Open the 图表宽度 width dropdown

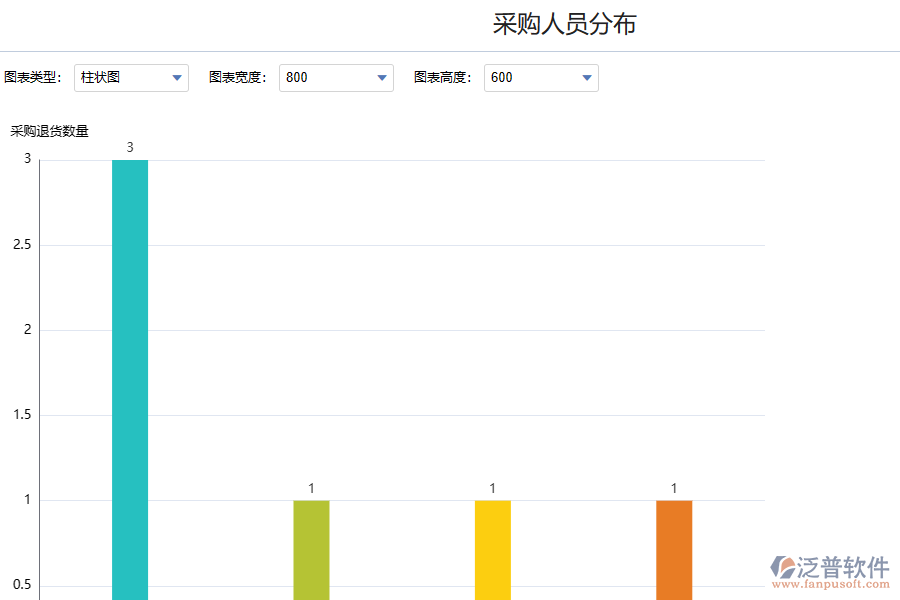pyautogui.click(x=336, y=77)
